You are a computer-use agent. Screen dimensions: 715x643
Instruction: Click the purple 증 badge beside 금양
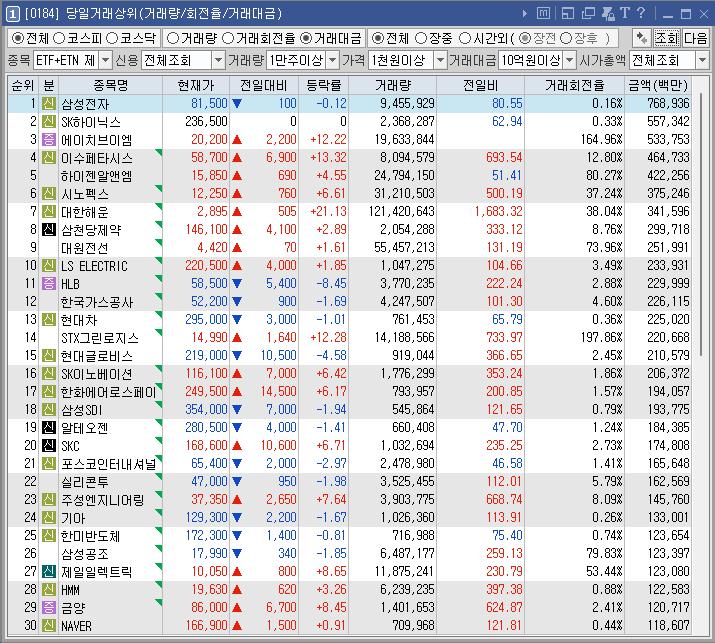[x=49, y=607]
